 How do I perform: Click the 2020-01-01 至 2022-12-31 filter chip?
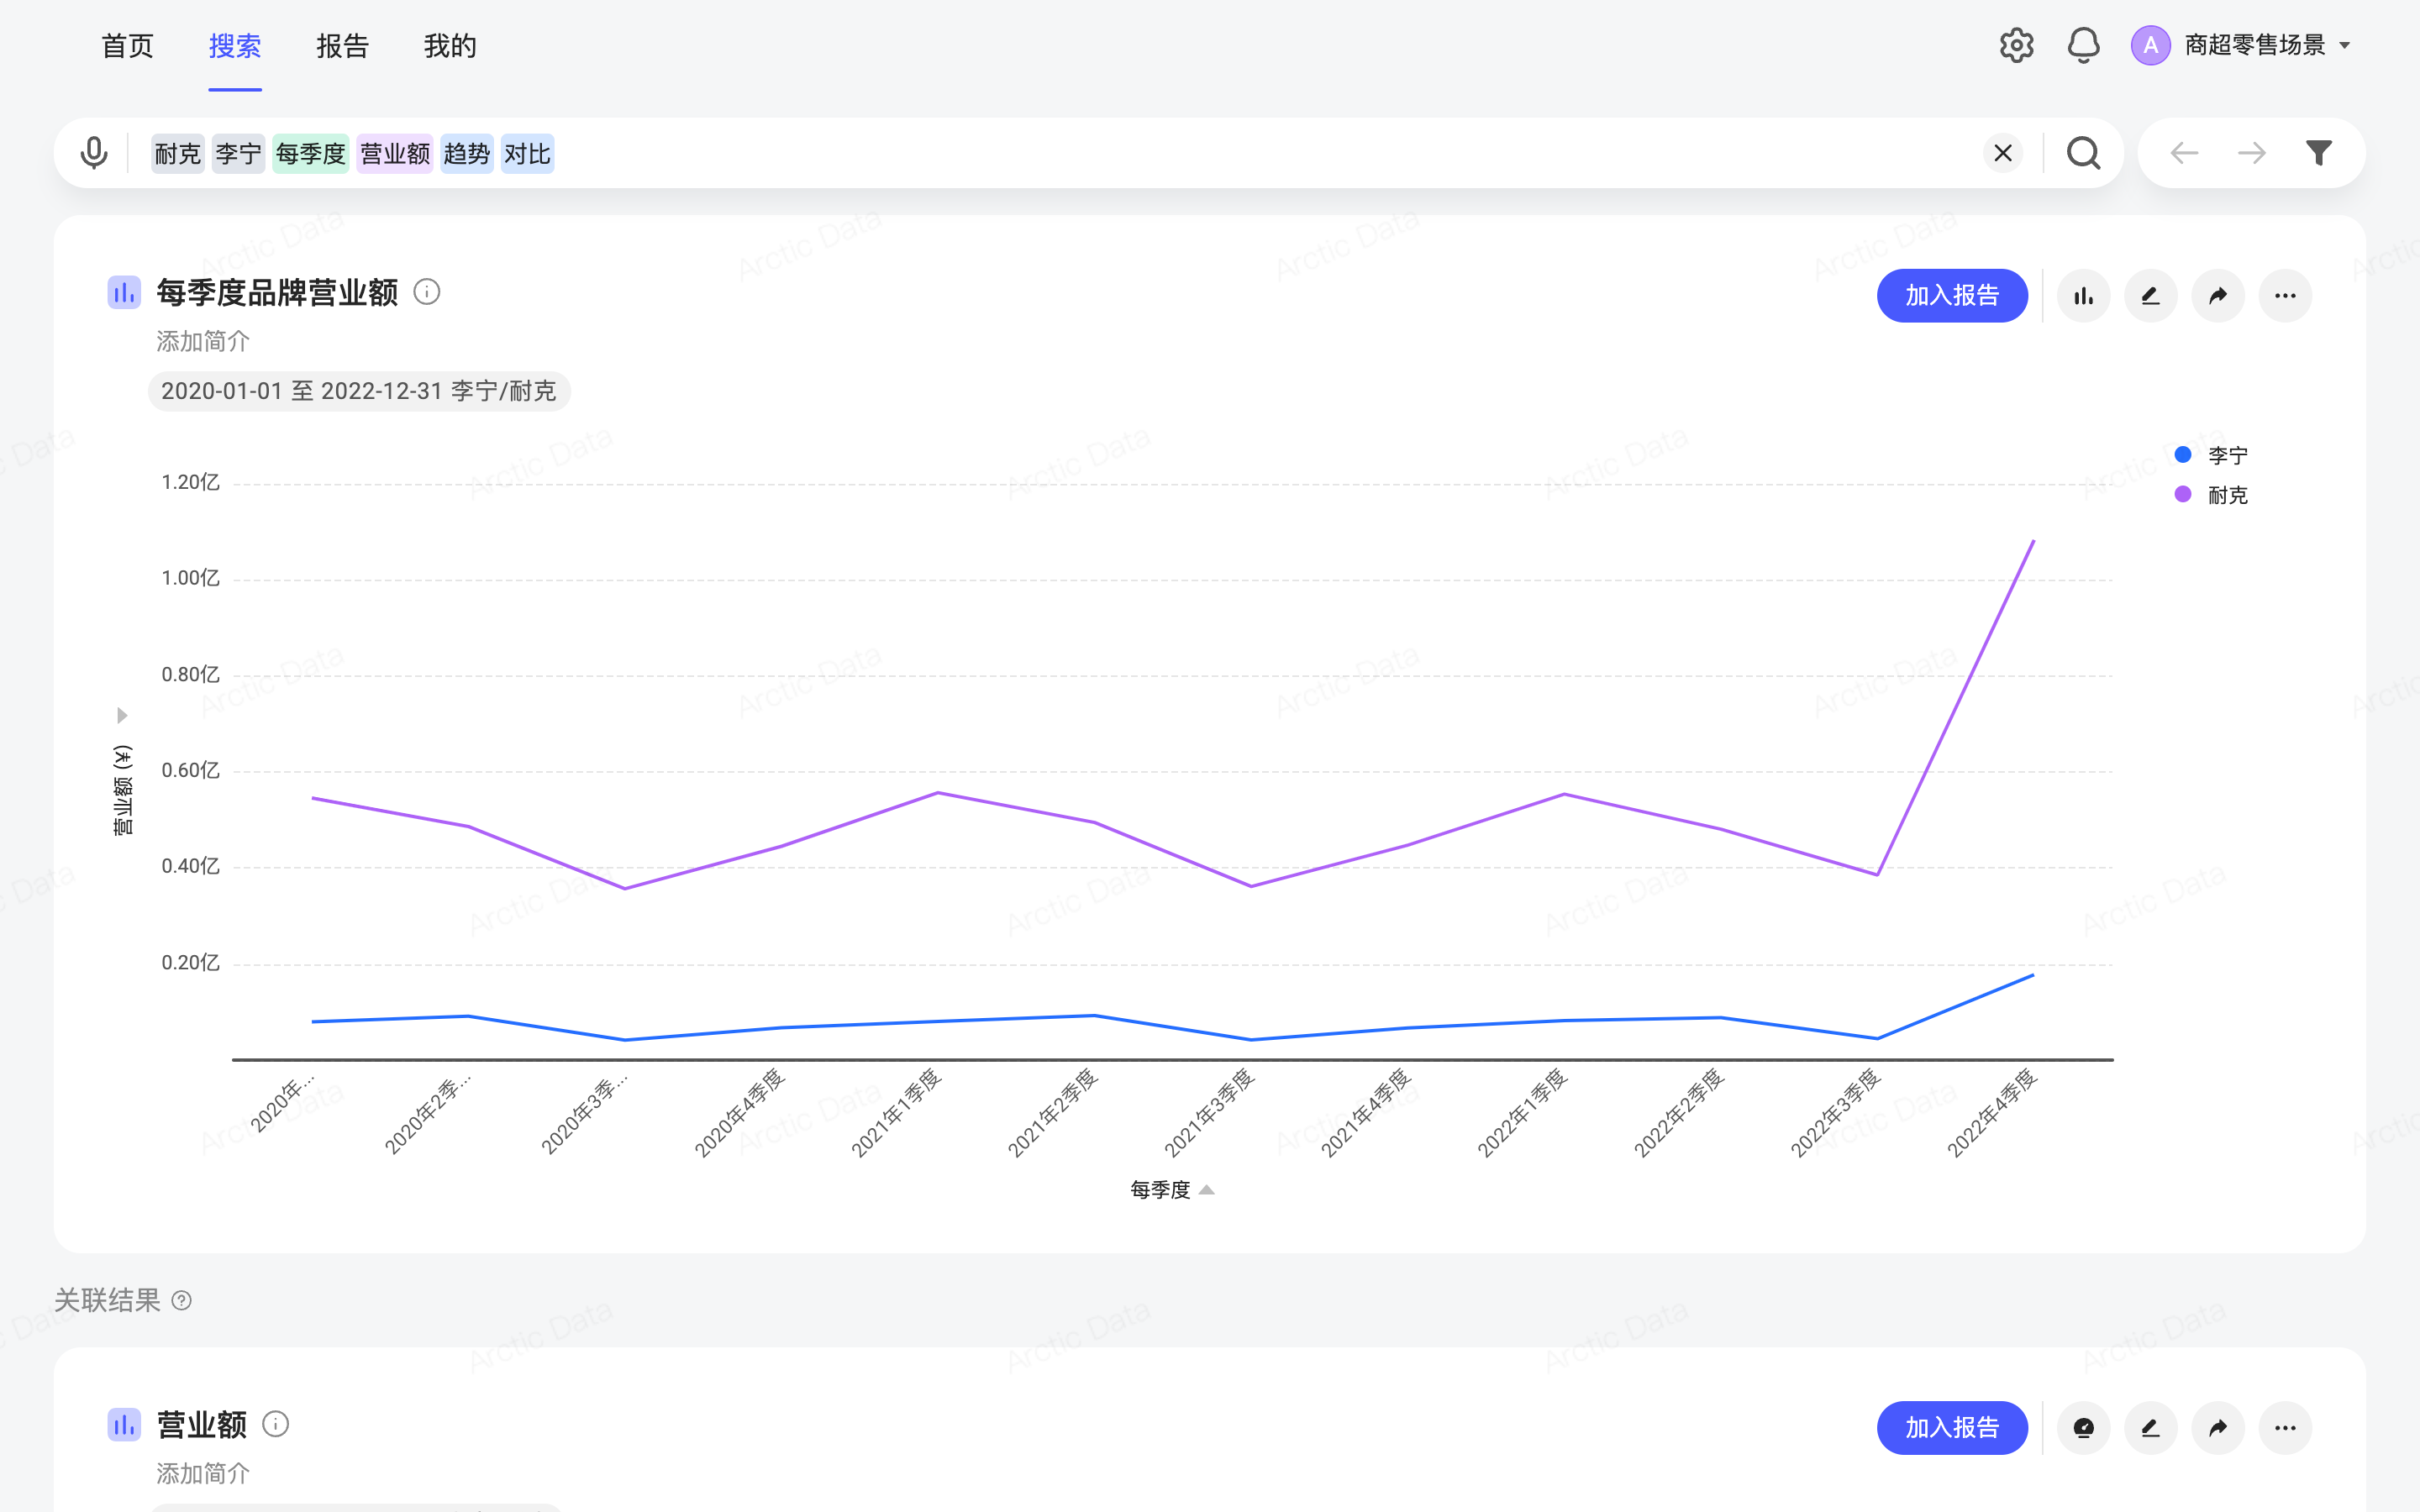(359, 391)
